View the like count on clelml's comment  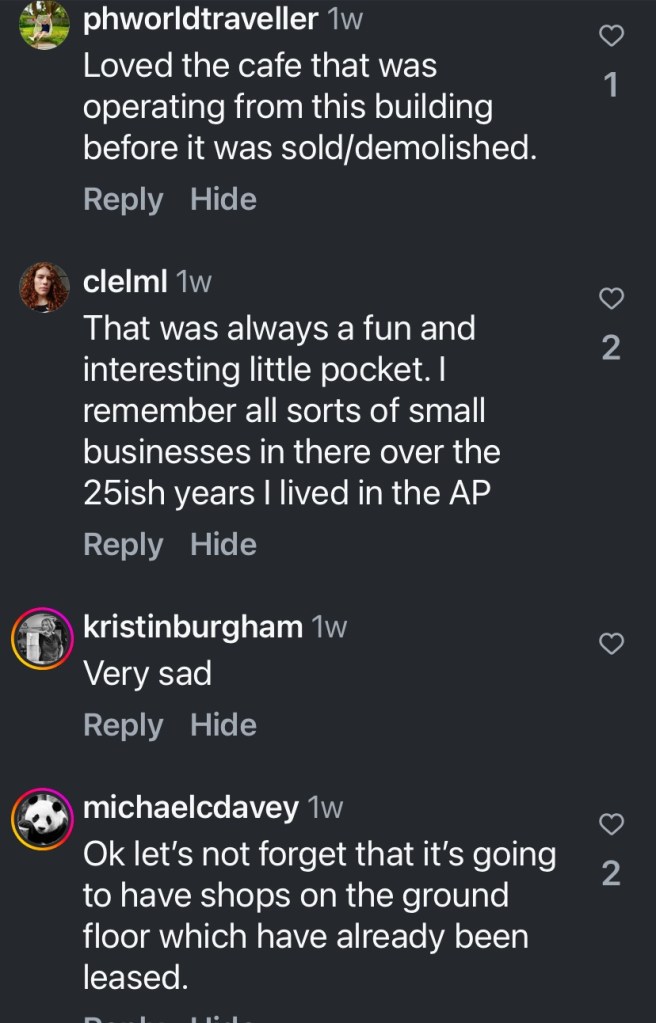click(611, 348)
